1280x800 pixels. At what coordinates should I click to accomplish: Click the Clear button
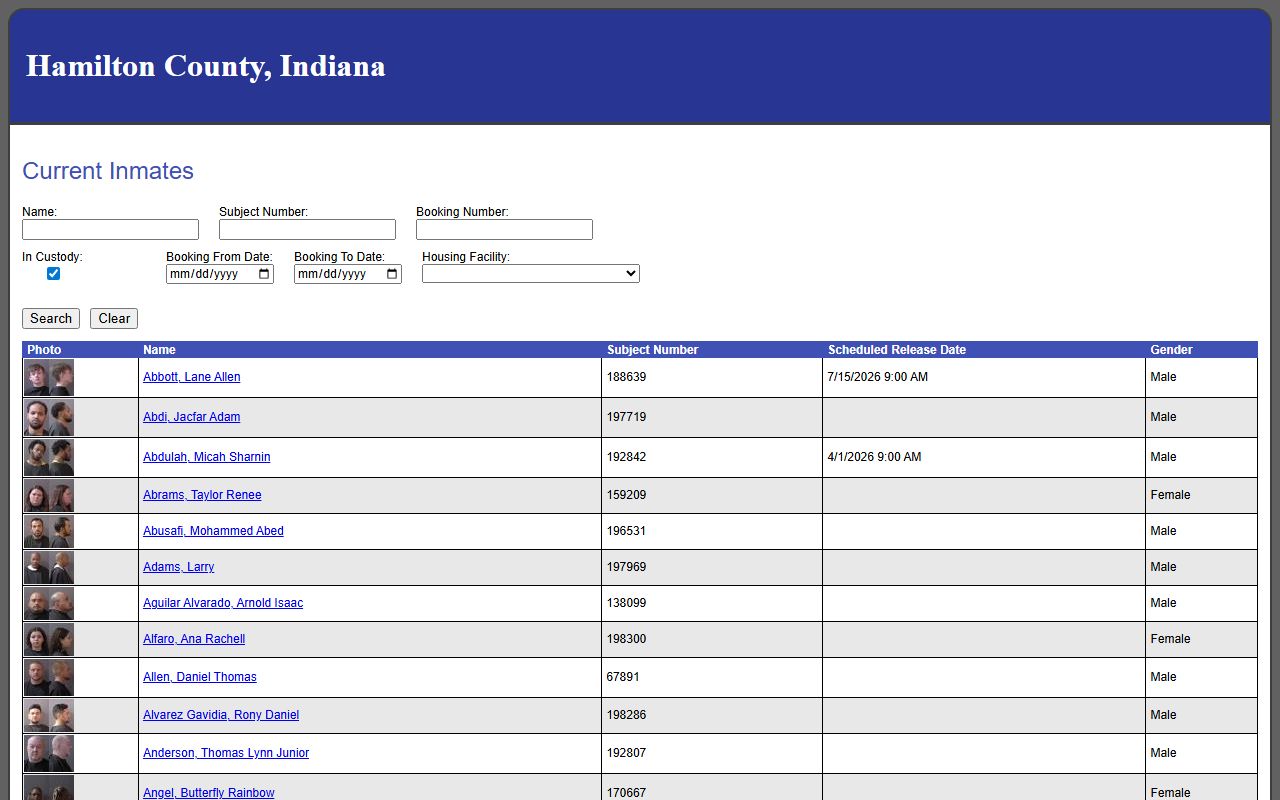pyautogui.click(x=114, y=318)
